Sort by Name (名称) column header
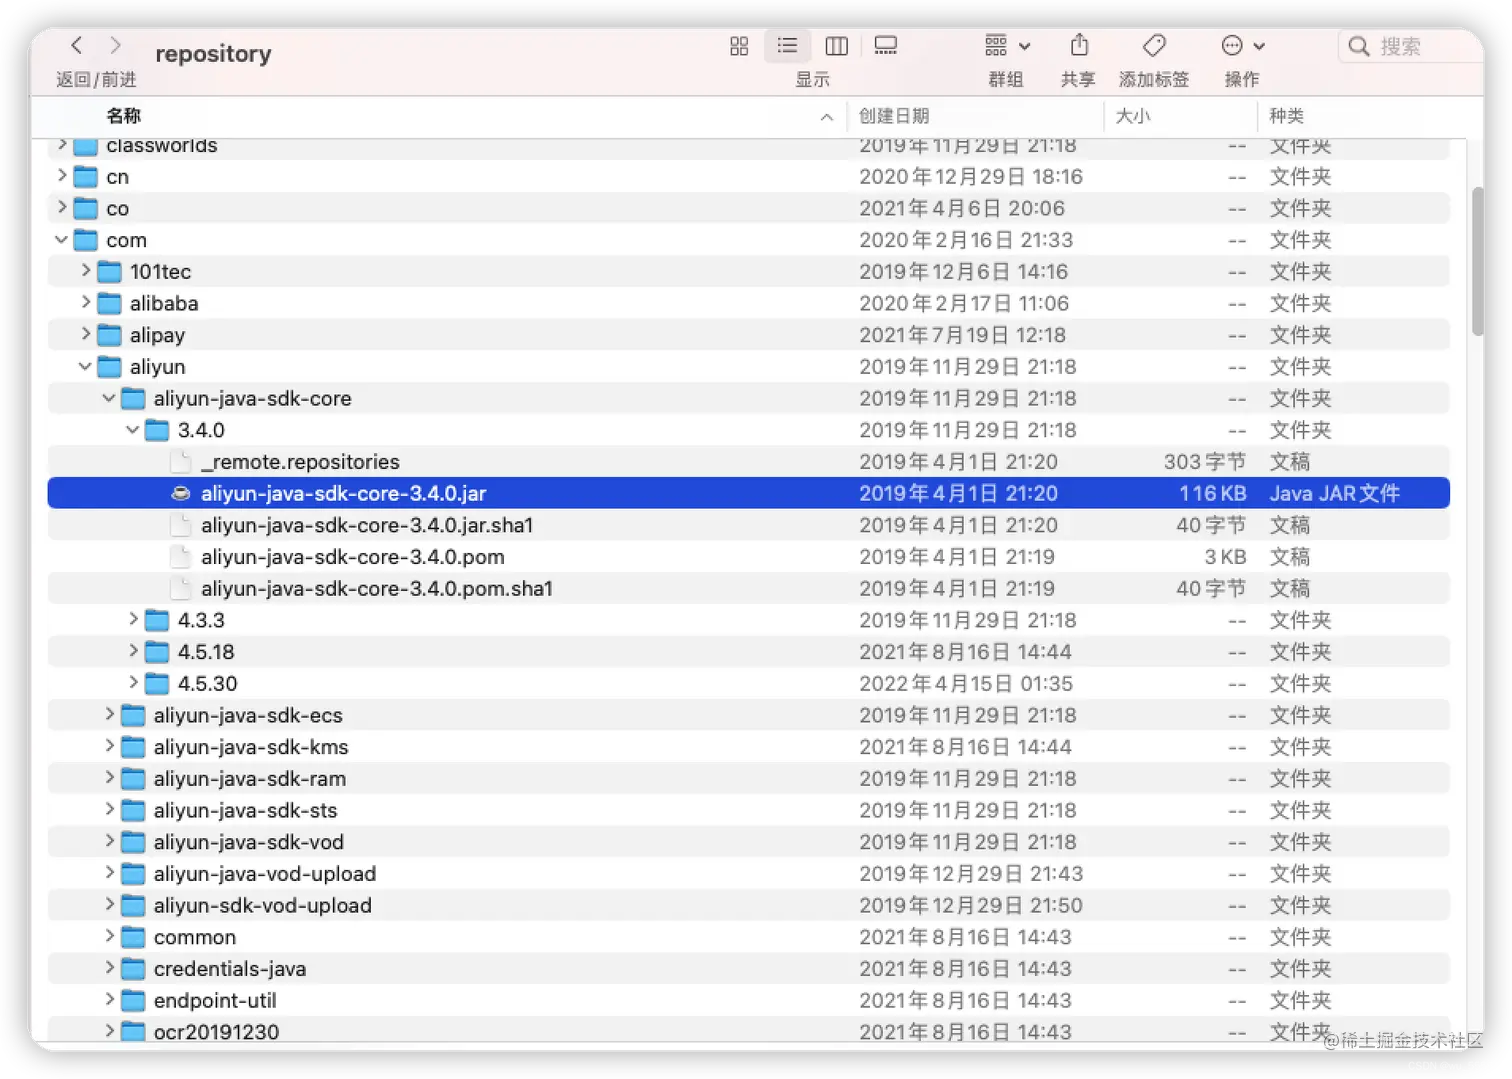The image size is (1512, 1079). [x=124, y=116]
